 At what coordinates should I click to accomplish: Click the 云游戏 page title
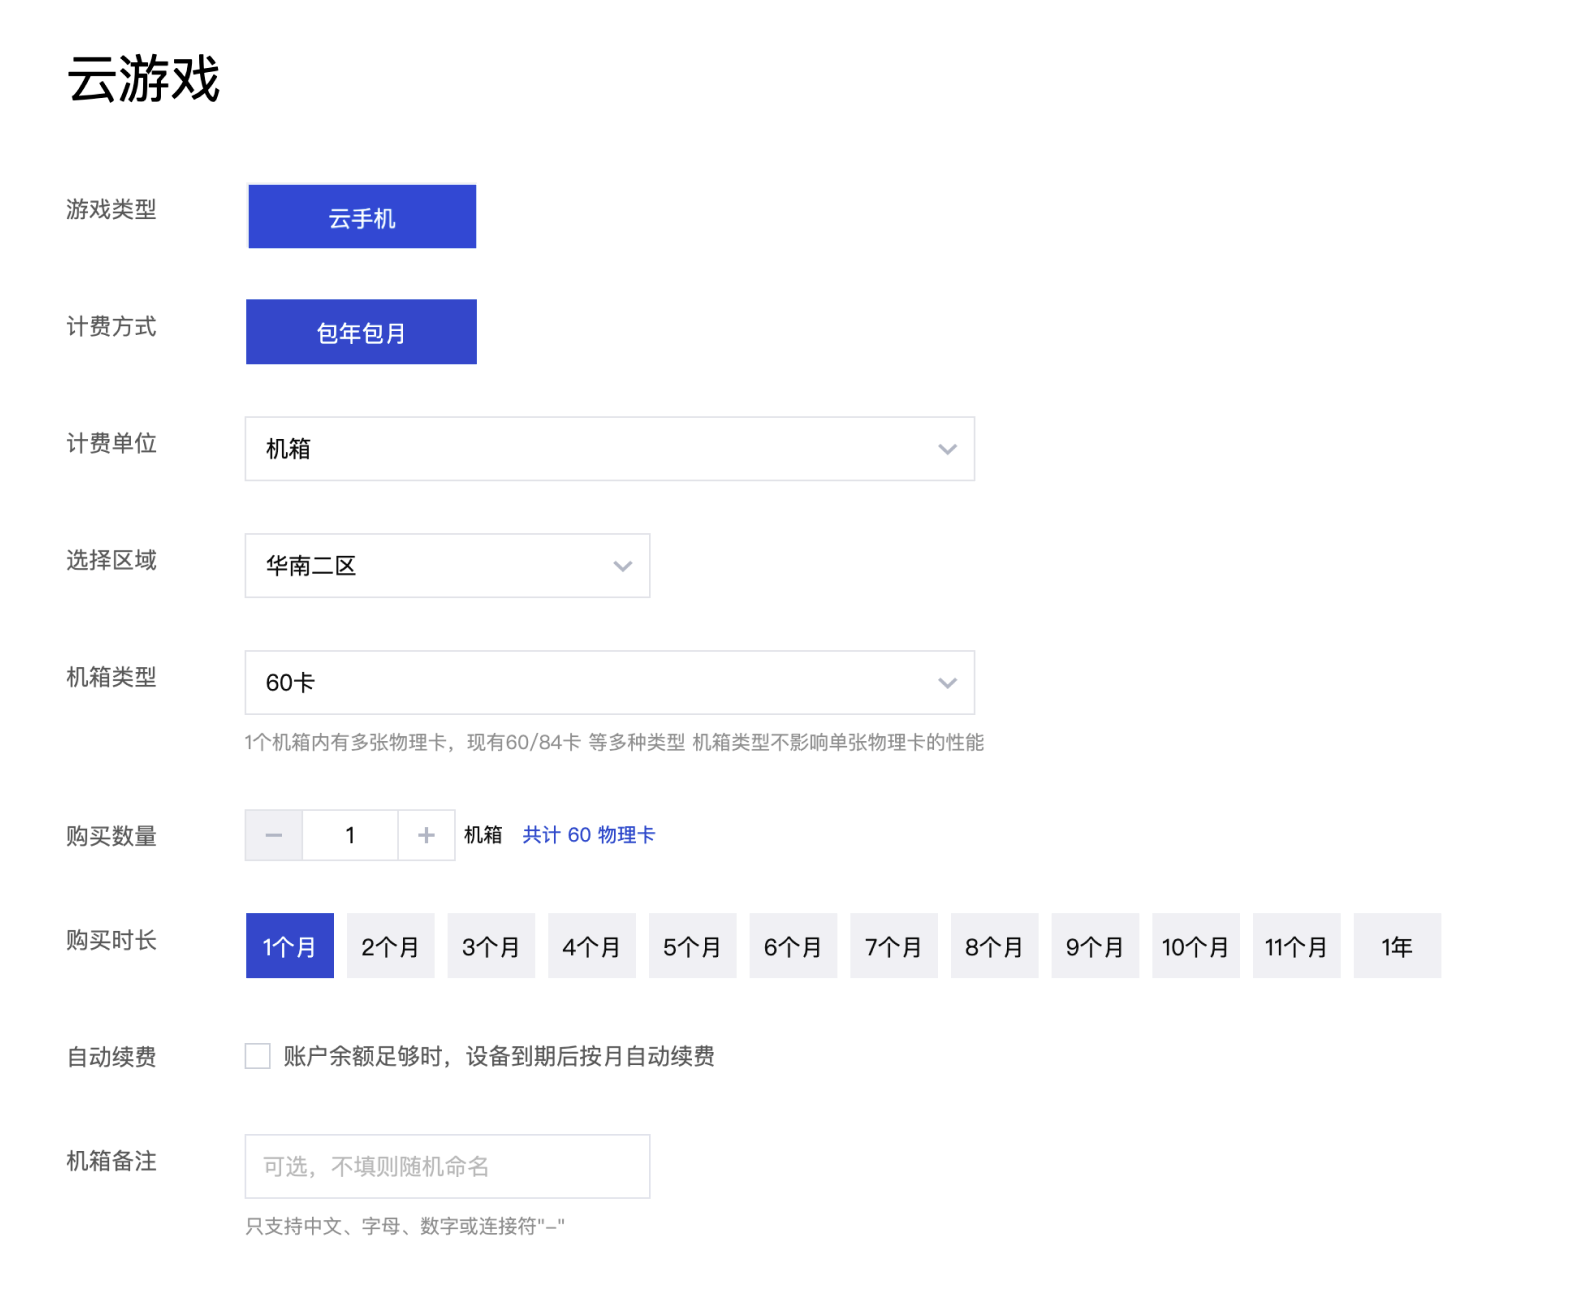click(143, 79)
